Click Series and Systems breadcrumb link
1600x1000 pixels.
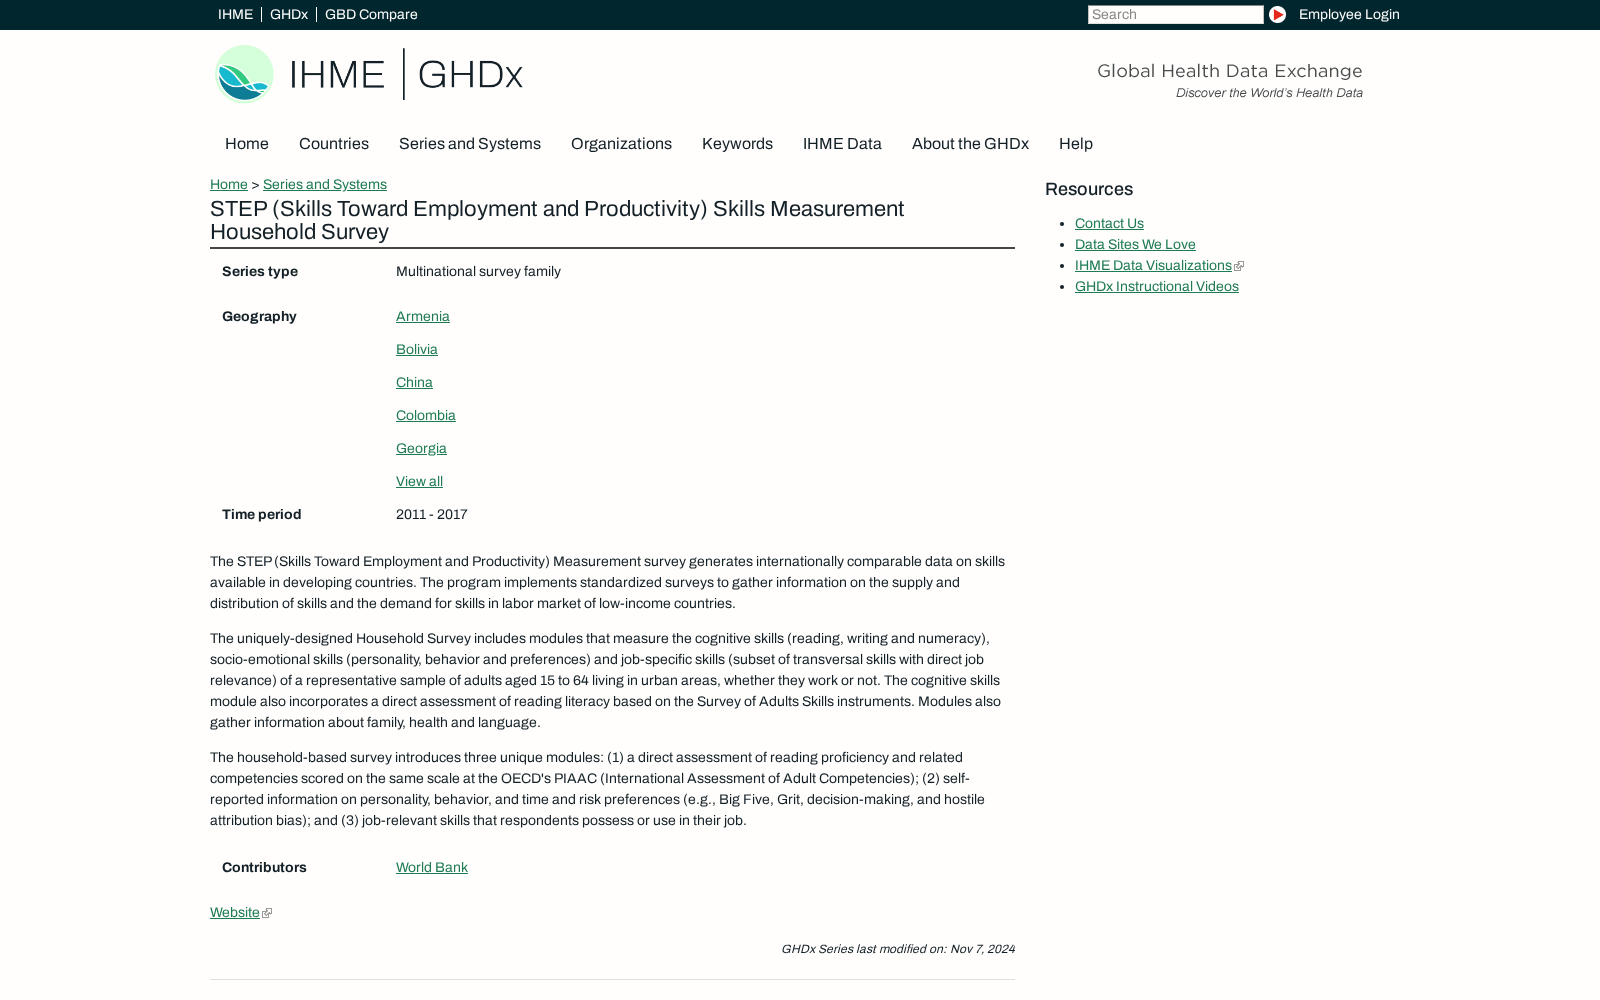click(x=325, y=184)
